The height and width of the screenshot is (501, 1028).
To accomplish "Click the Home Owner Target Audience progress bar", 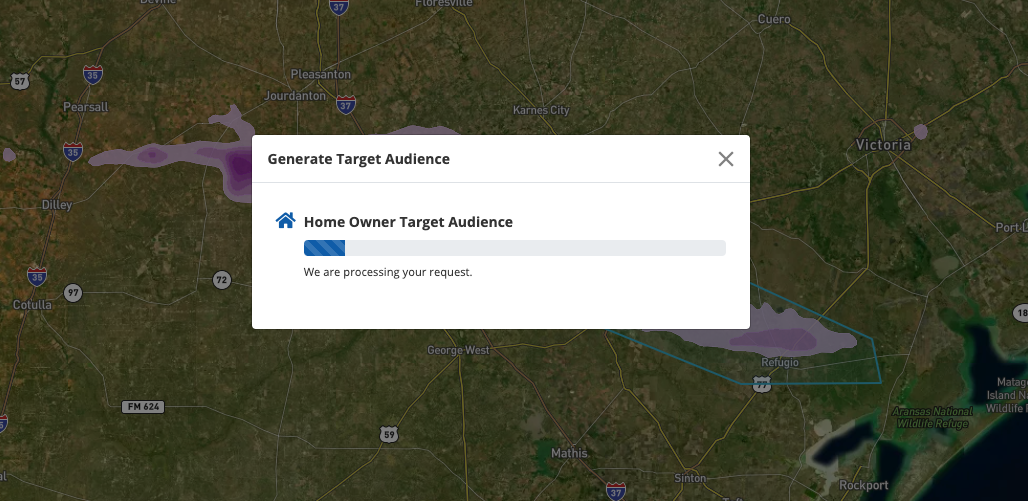I will click(x=514, y=248).
